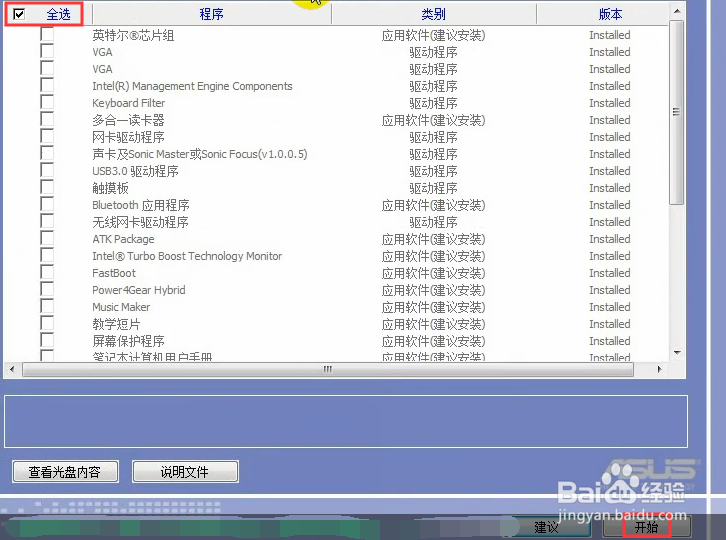Check the USB3.0 驱动程序 checkbox
726x540 pixels.
47,170
